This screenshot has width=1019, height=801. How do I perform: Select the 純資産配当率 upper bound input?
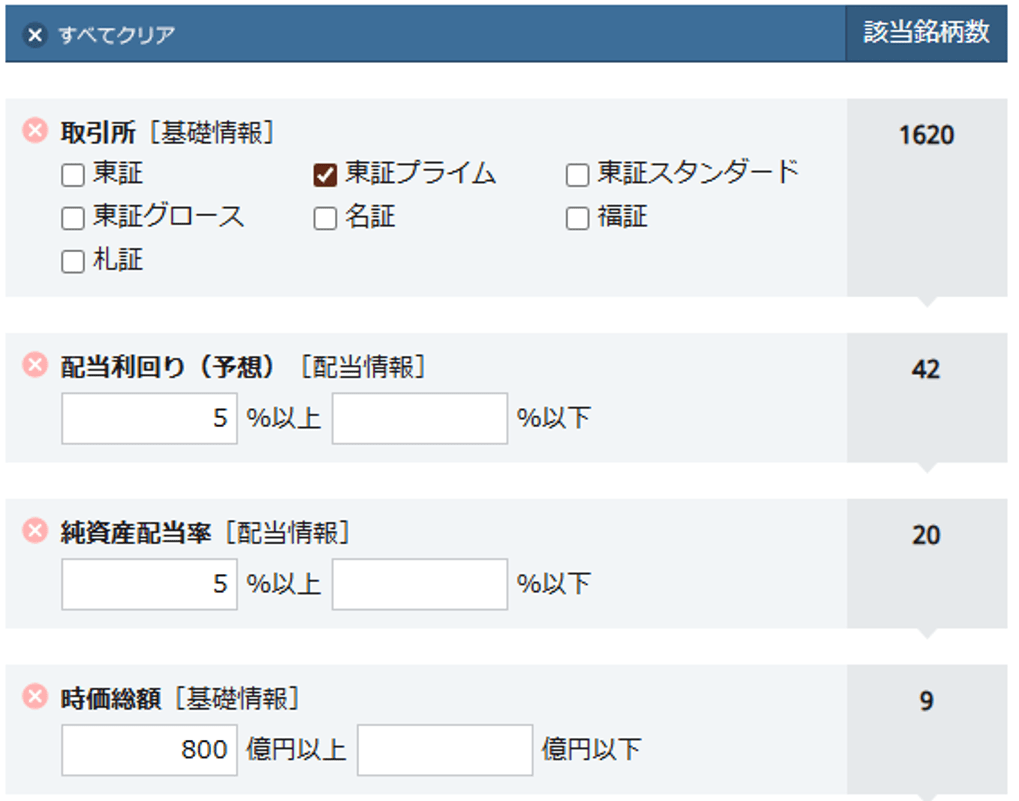tap(420, 584)
